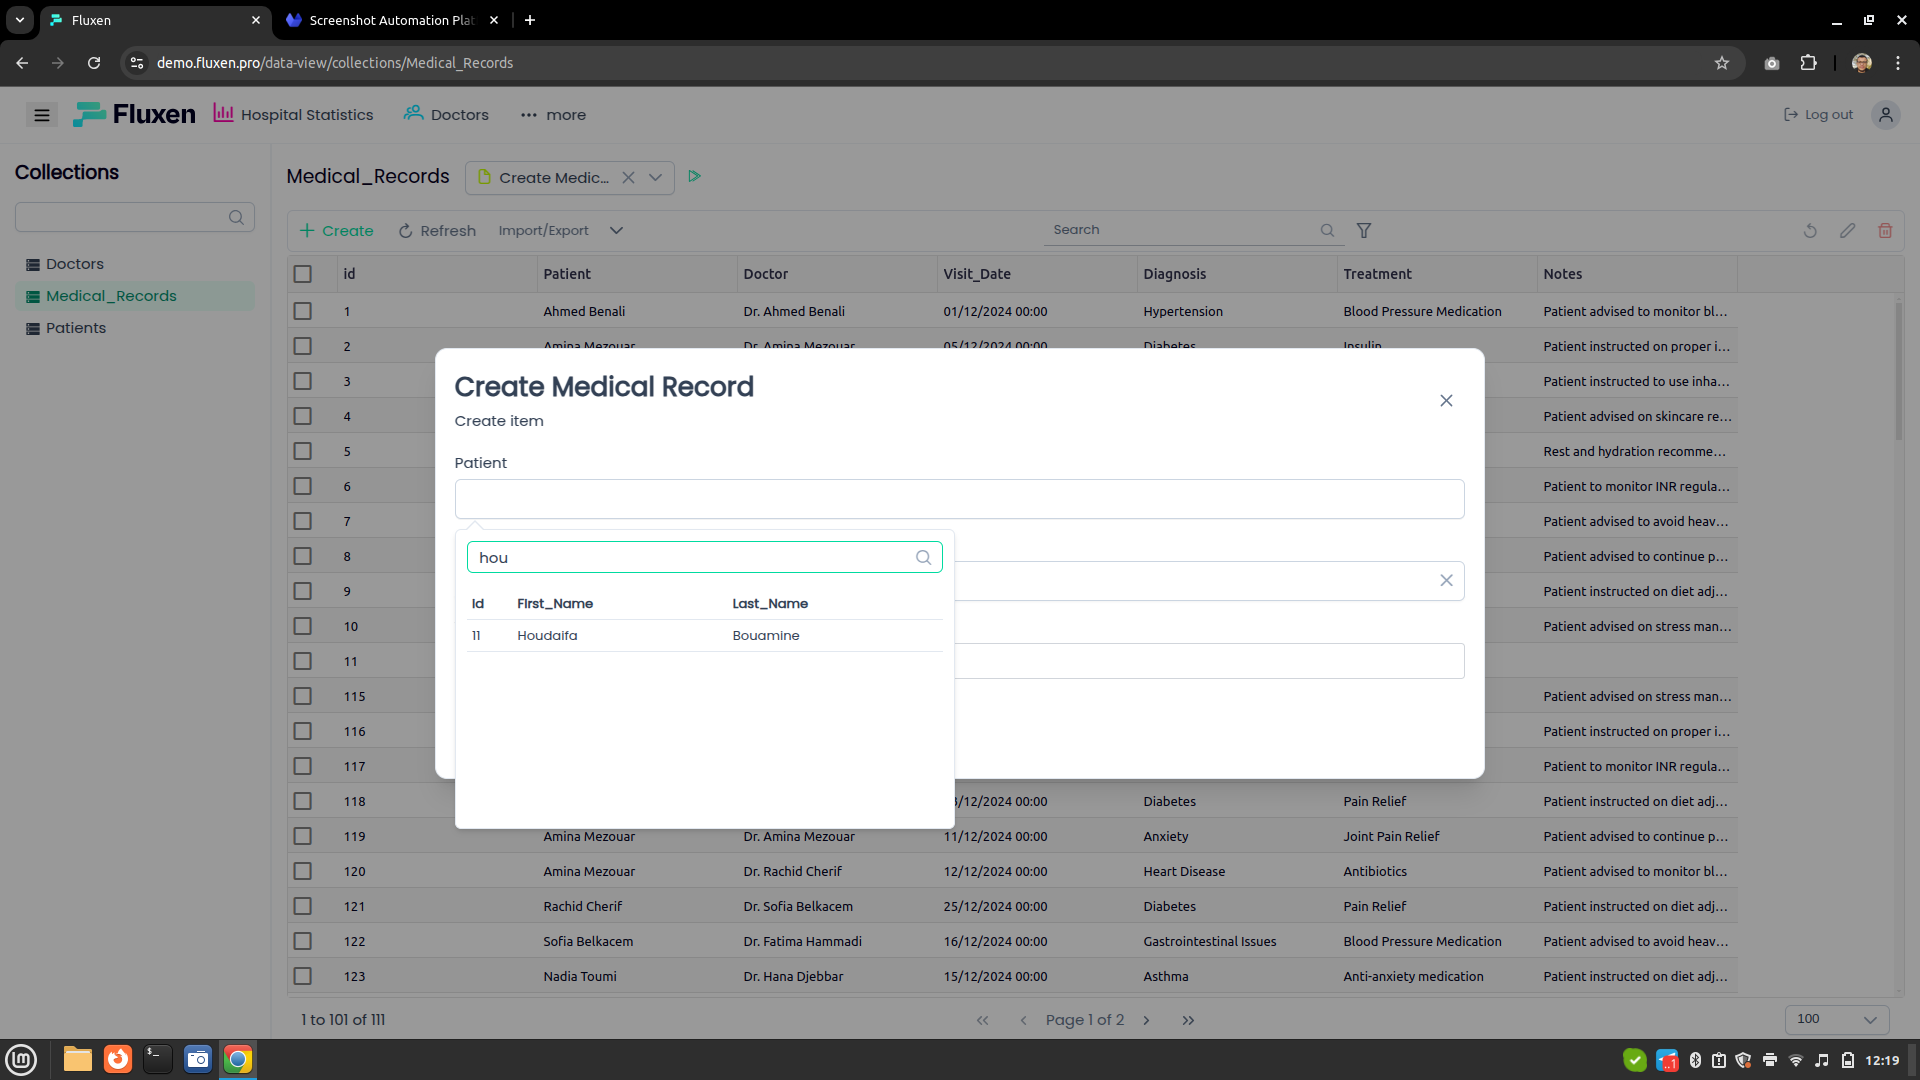Open the Hospital Statistics menu item
This screenshot has width=1920, height=1080.
pos(293,115)
